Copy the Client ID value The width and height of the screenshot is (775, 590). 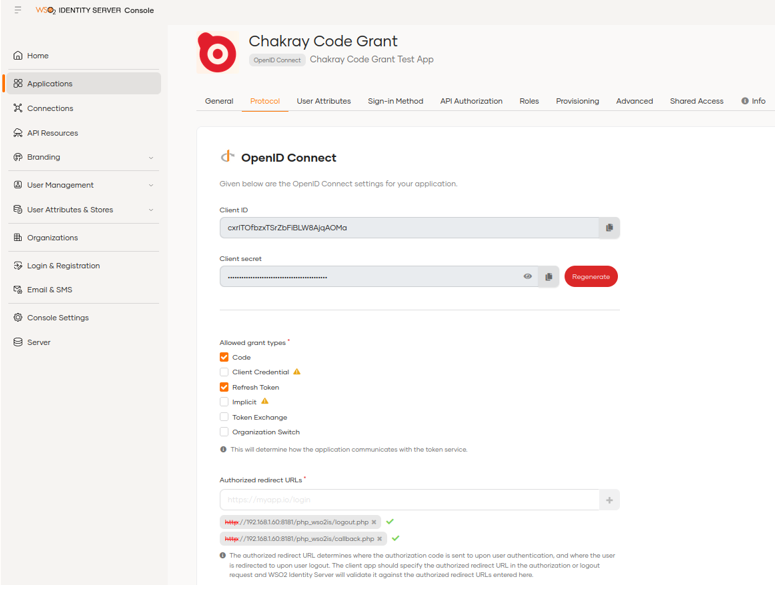[x=609, y=228]
